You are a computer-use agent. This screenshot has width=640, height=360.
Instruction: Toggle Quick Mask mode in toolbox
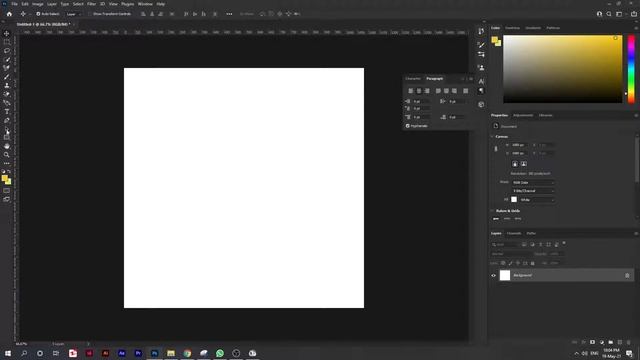coord(7,191)
